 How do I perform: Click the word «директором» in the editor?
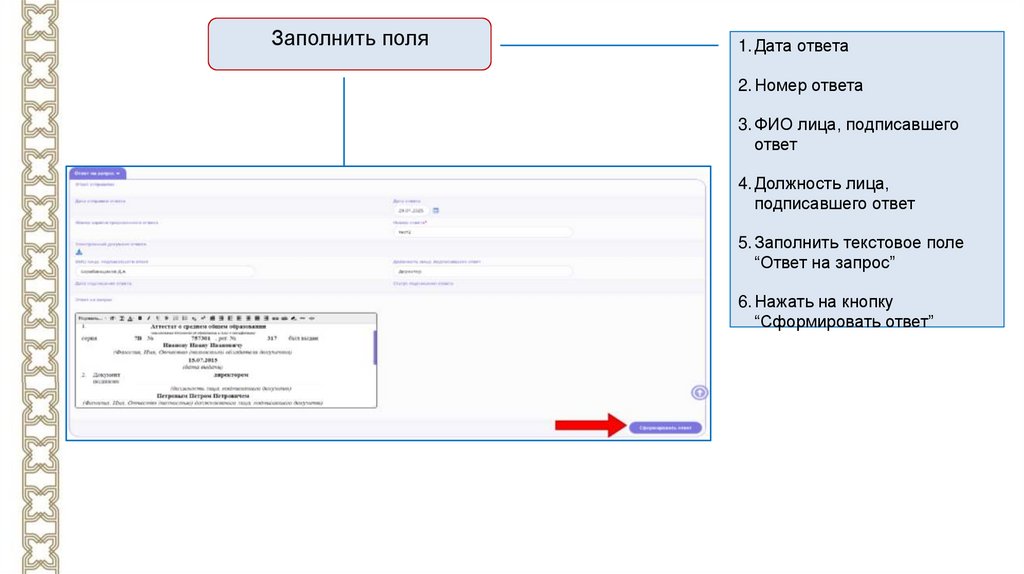231,375
